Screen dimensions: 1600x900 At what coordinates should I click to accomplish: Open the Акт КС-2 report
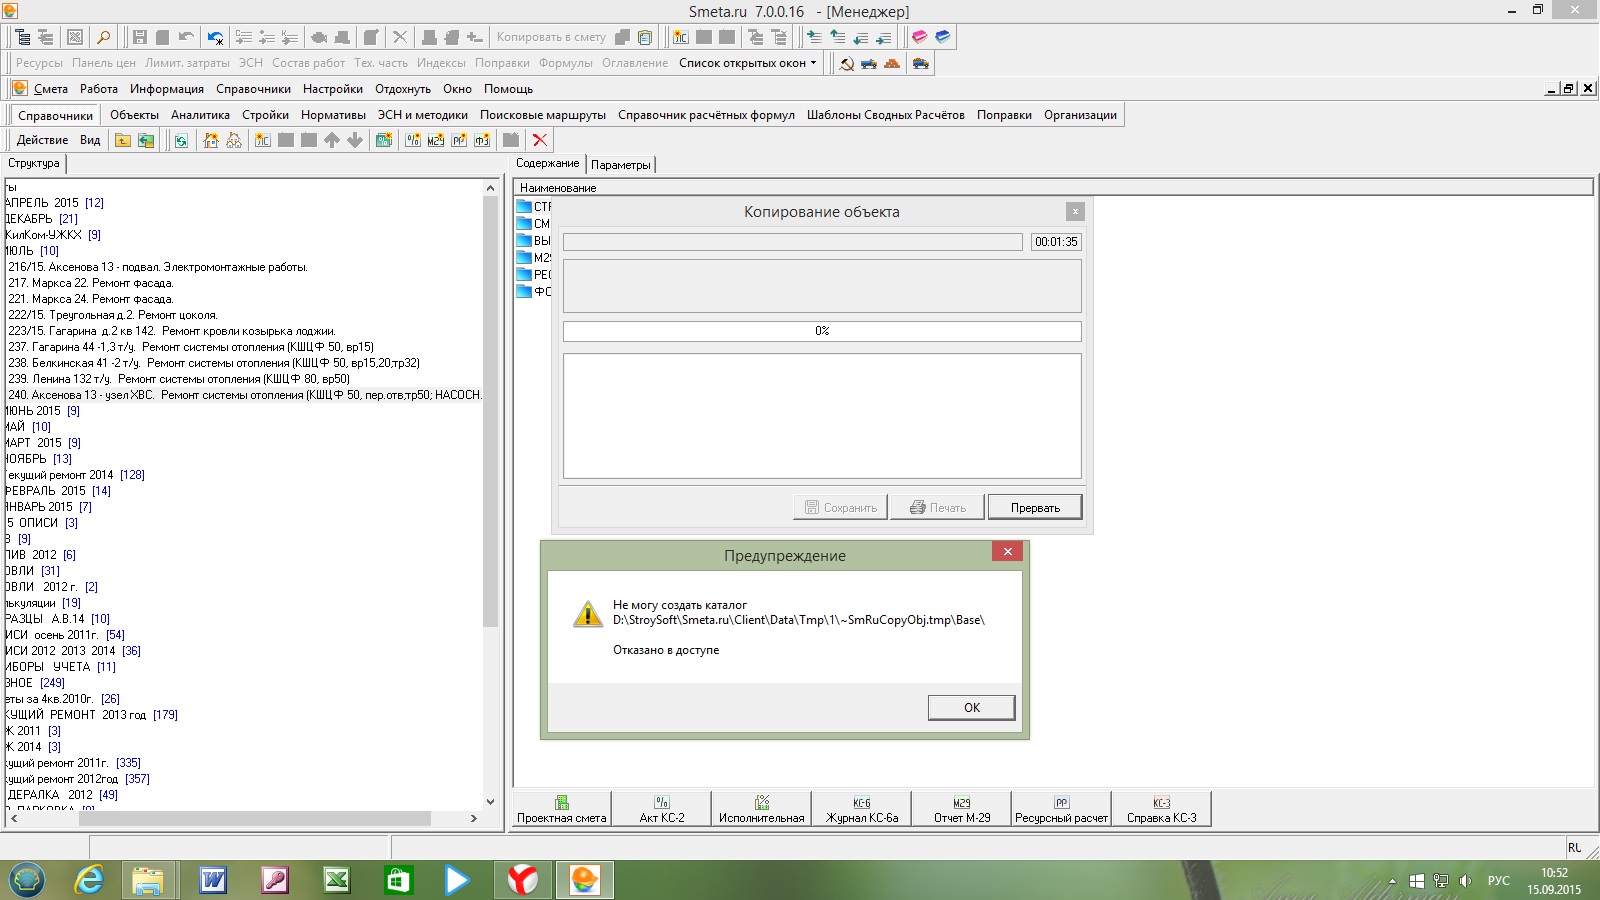point(662,809)
